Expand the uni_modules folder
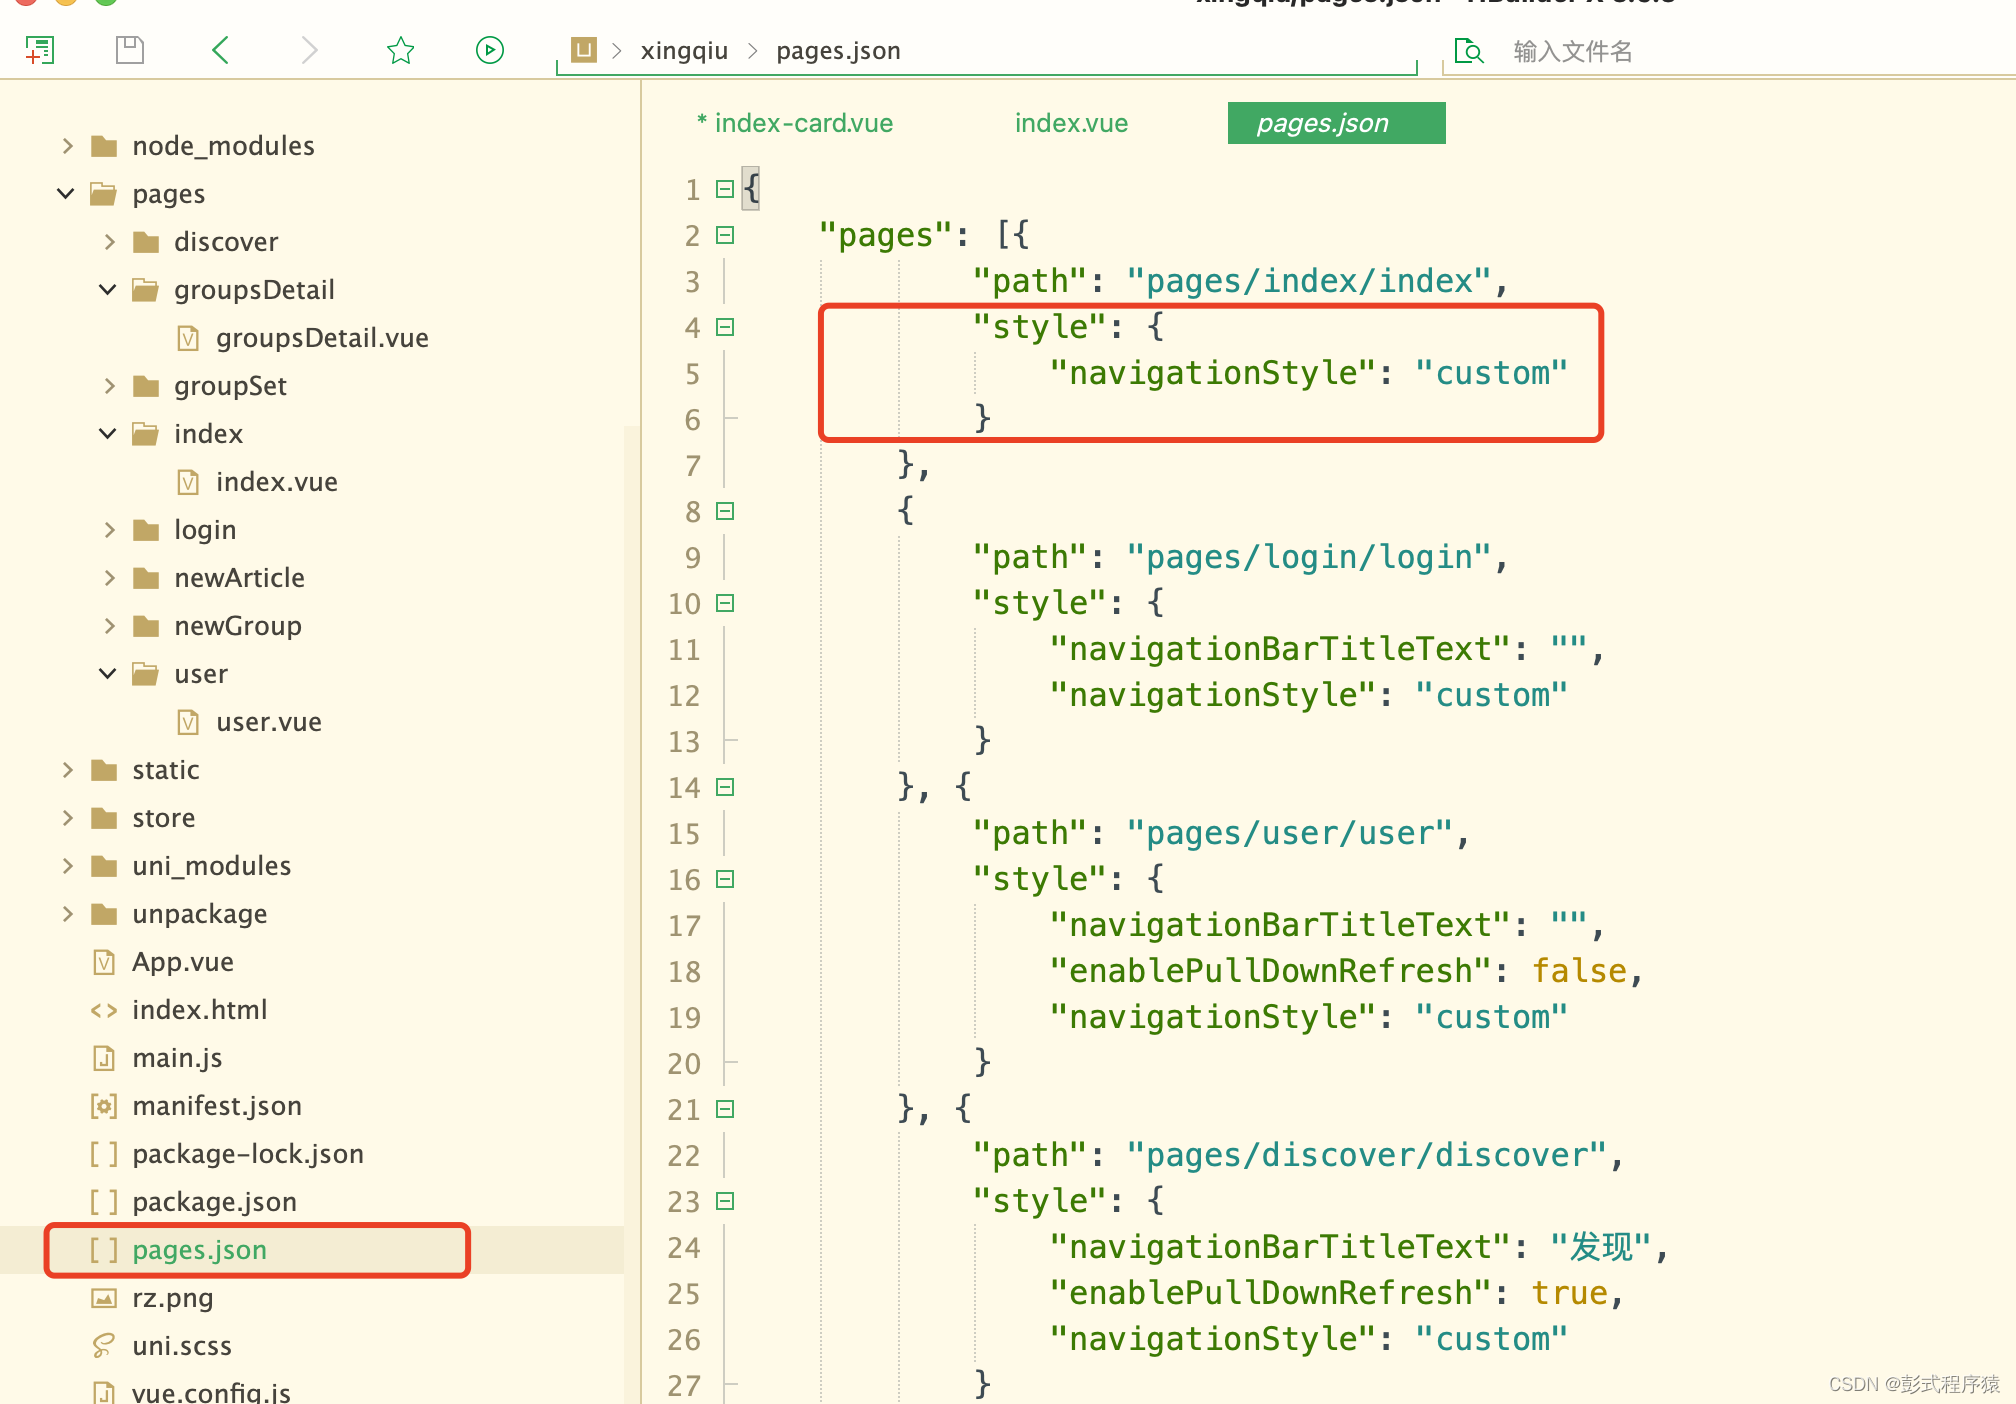The height and width of the screenshot is (1404, 2016). [68, 866]
